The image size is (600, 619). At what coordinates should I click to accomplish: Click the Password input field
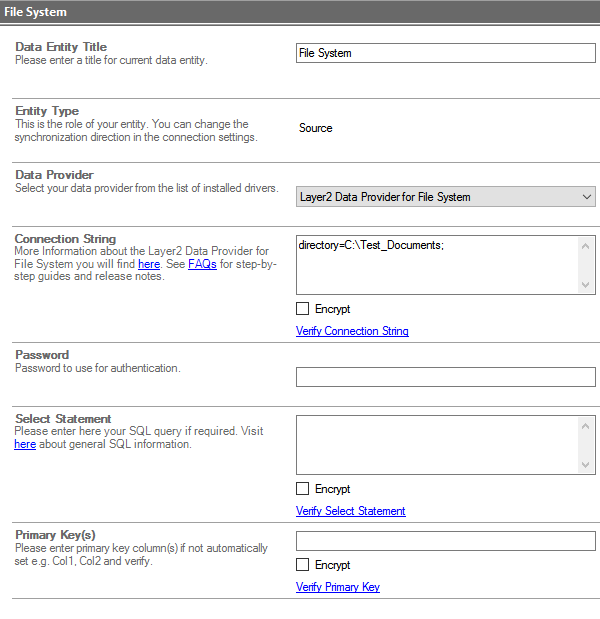click(445, 377)
